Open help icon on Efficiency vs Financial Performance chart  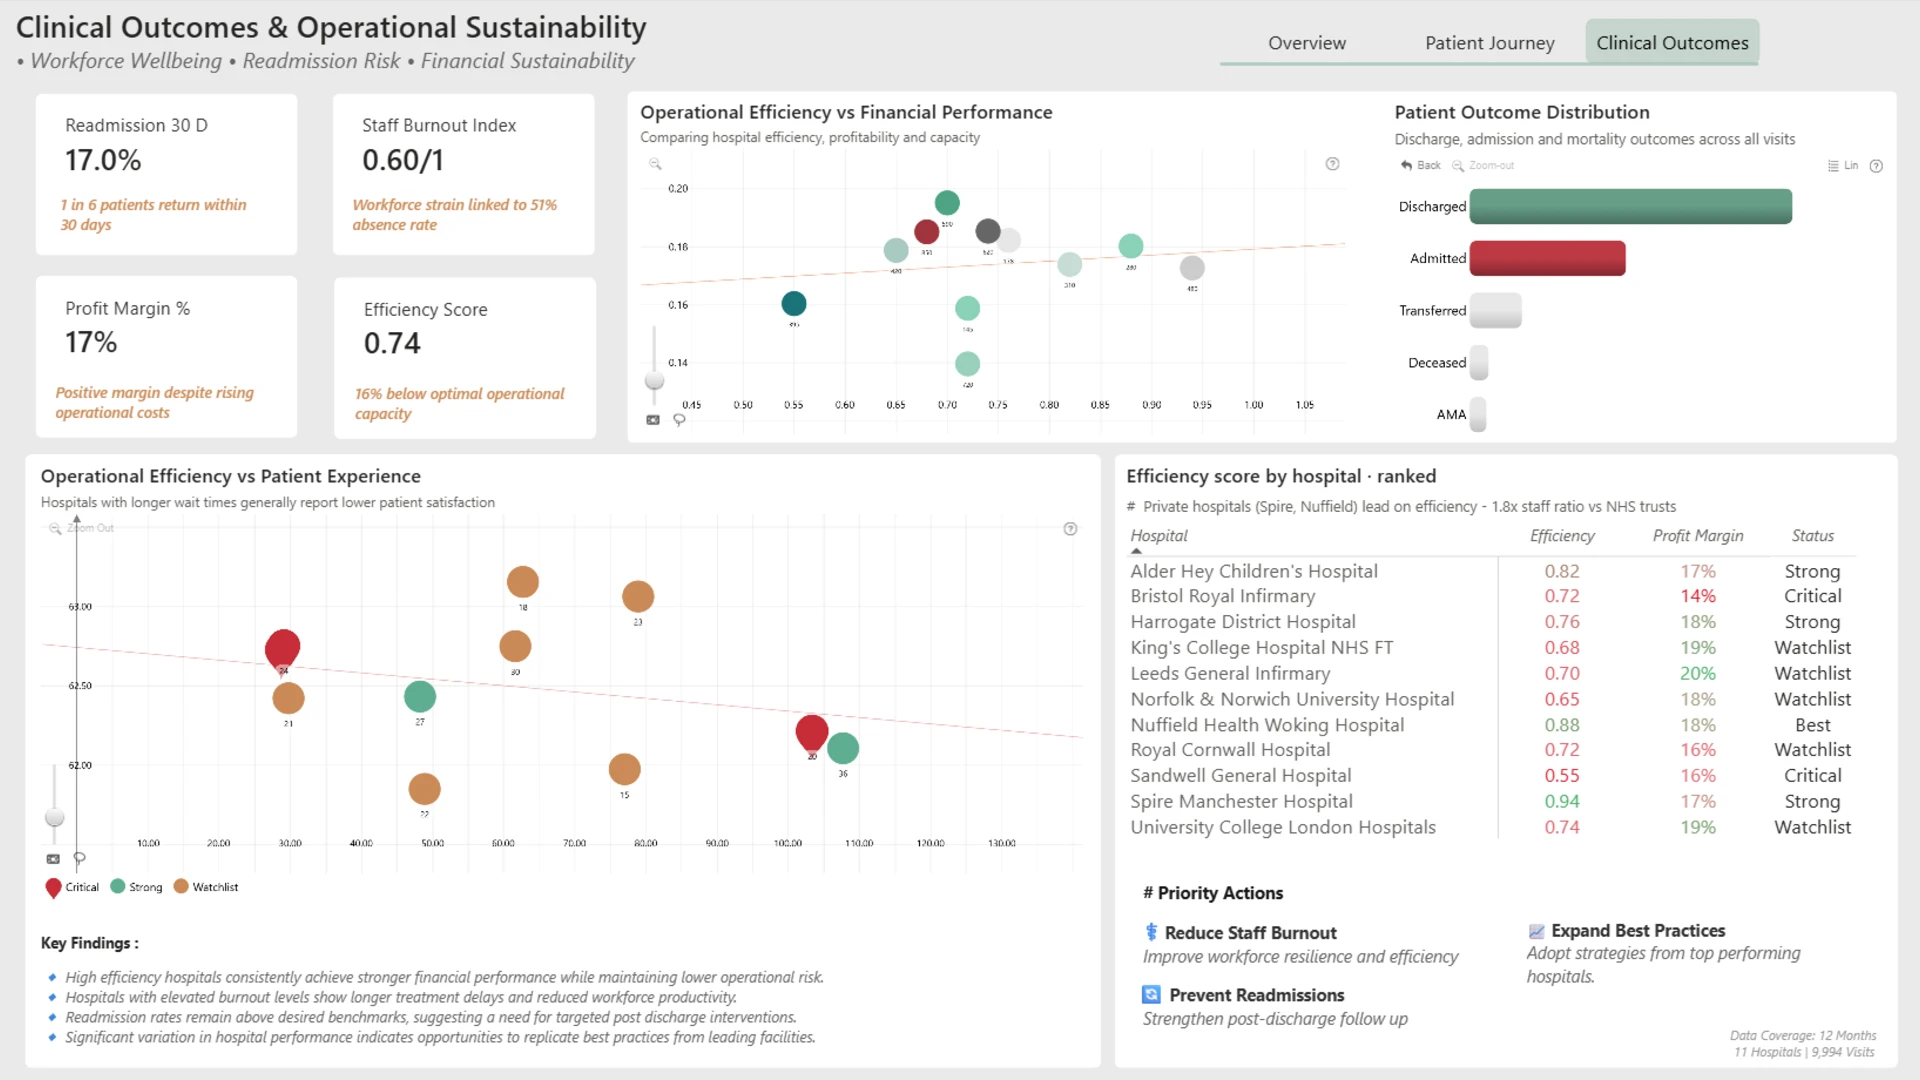pyautogui.click(x=1332, y=164)
